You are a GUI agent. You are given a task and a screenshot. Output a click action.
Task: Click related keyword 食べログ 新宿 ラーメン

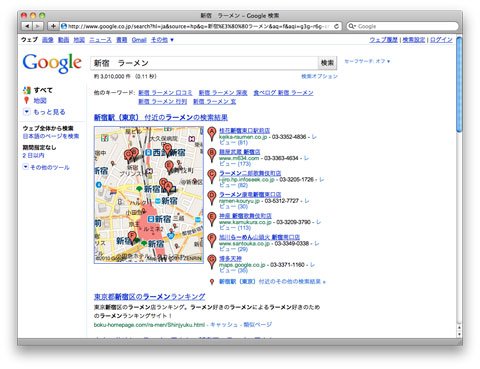coord(283,93)
